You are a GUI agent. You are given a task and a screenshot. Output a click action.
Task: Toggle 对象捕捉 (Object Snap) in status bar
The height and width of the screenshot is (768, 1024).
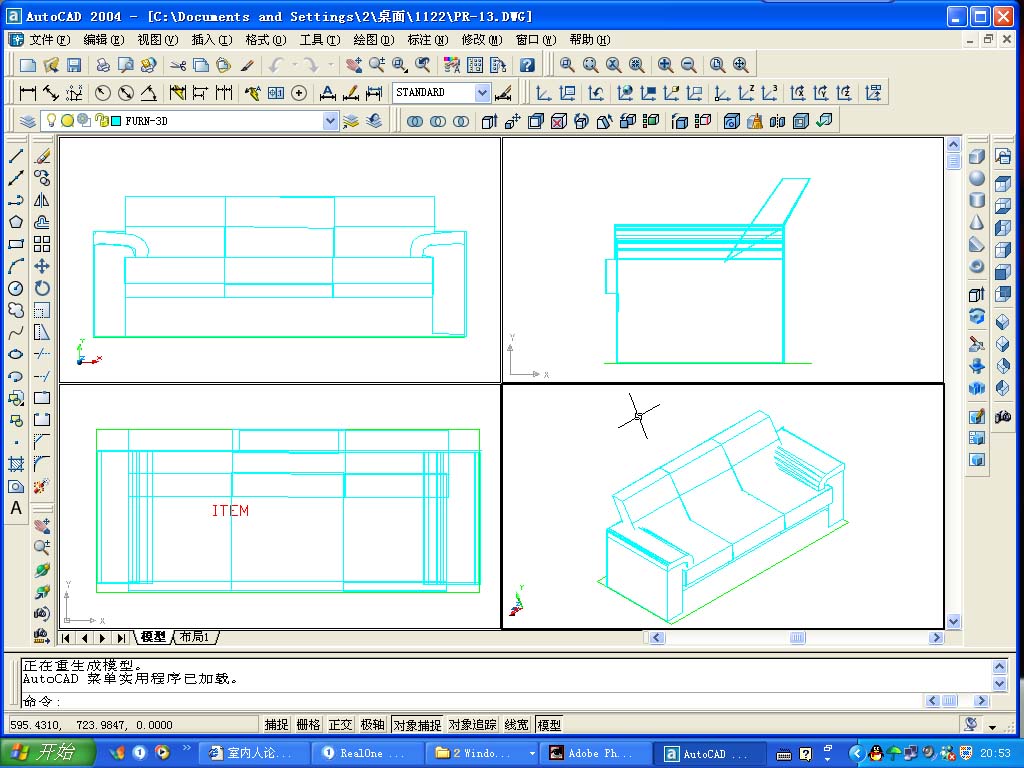pyautogui.click(x=417, y=725)
